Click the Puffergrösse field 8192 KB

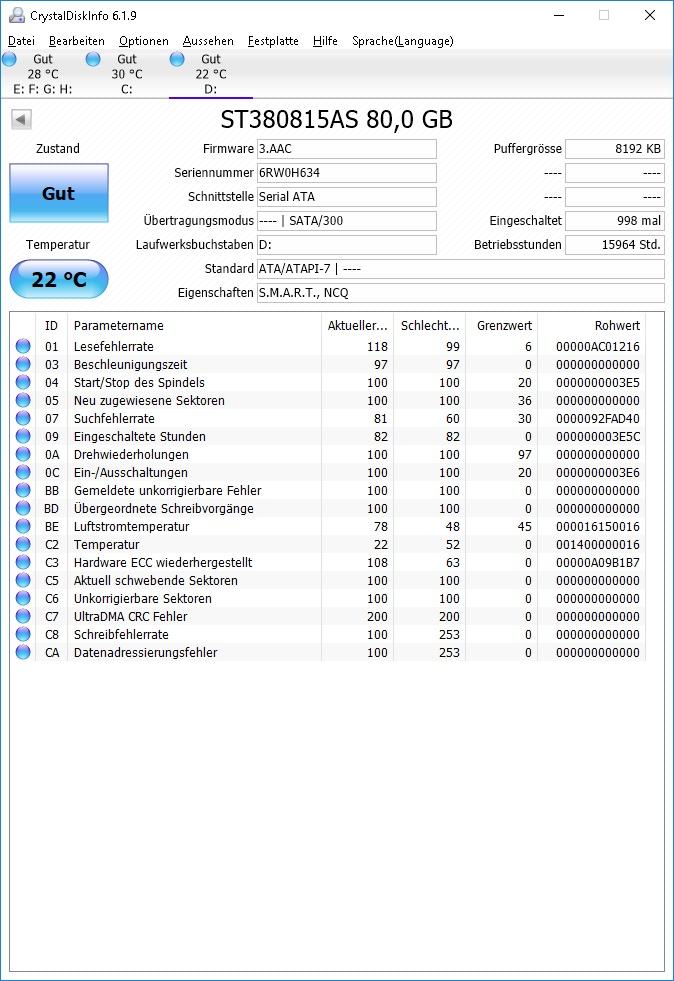pos(615,149)
